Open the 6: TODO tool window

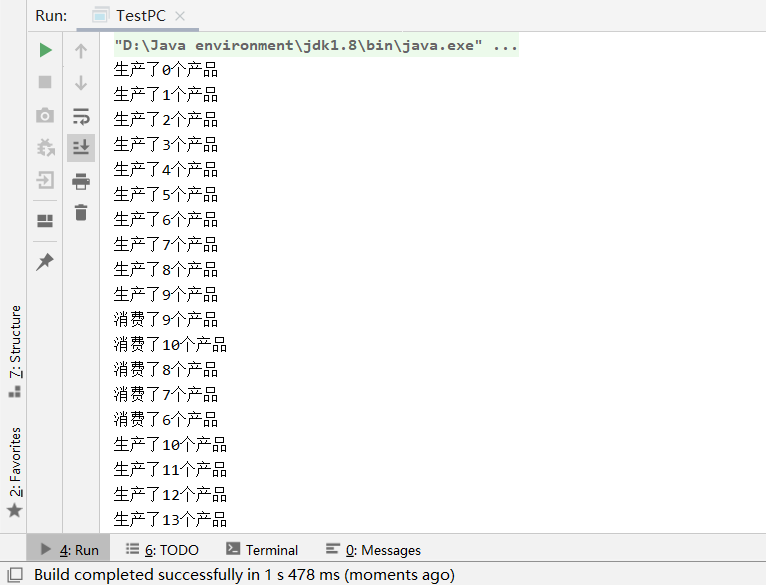(x=162, y=550)
